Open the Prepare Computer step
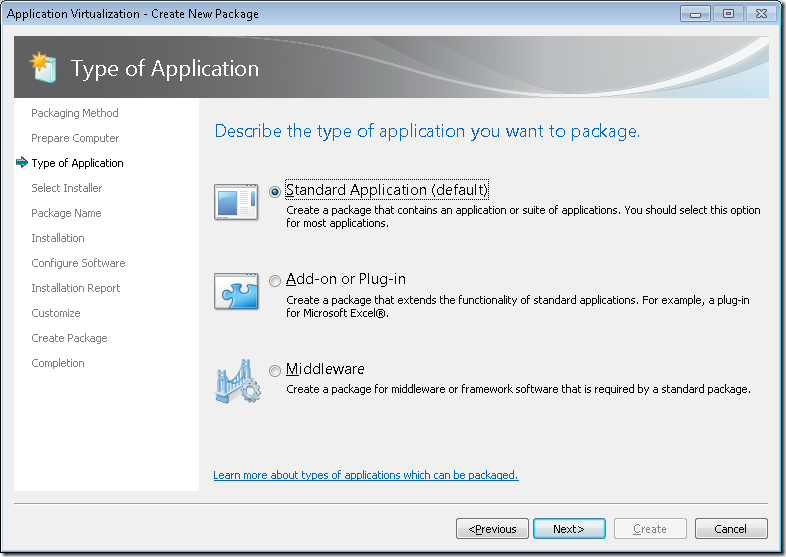 tap(75, 138)
